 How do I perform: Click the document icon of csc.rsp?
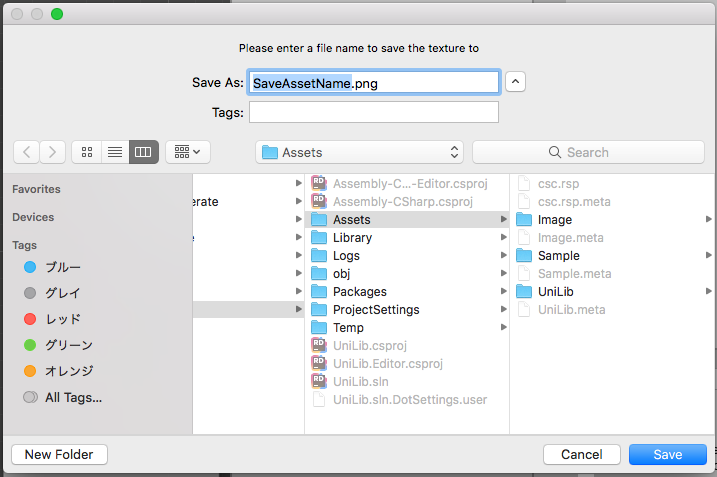524,183
